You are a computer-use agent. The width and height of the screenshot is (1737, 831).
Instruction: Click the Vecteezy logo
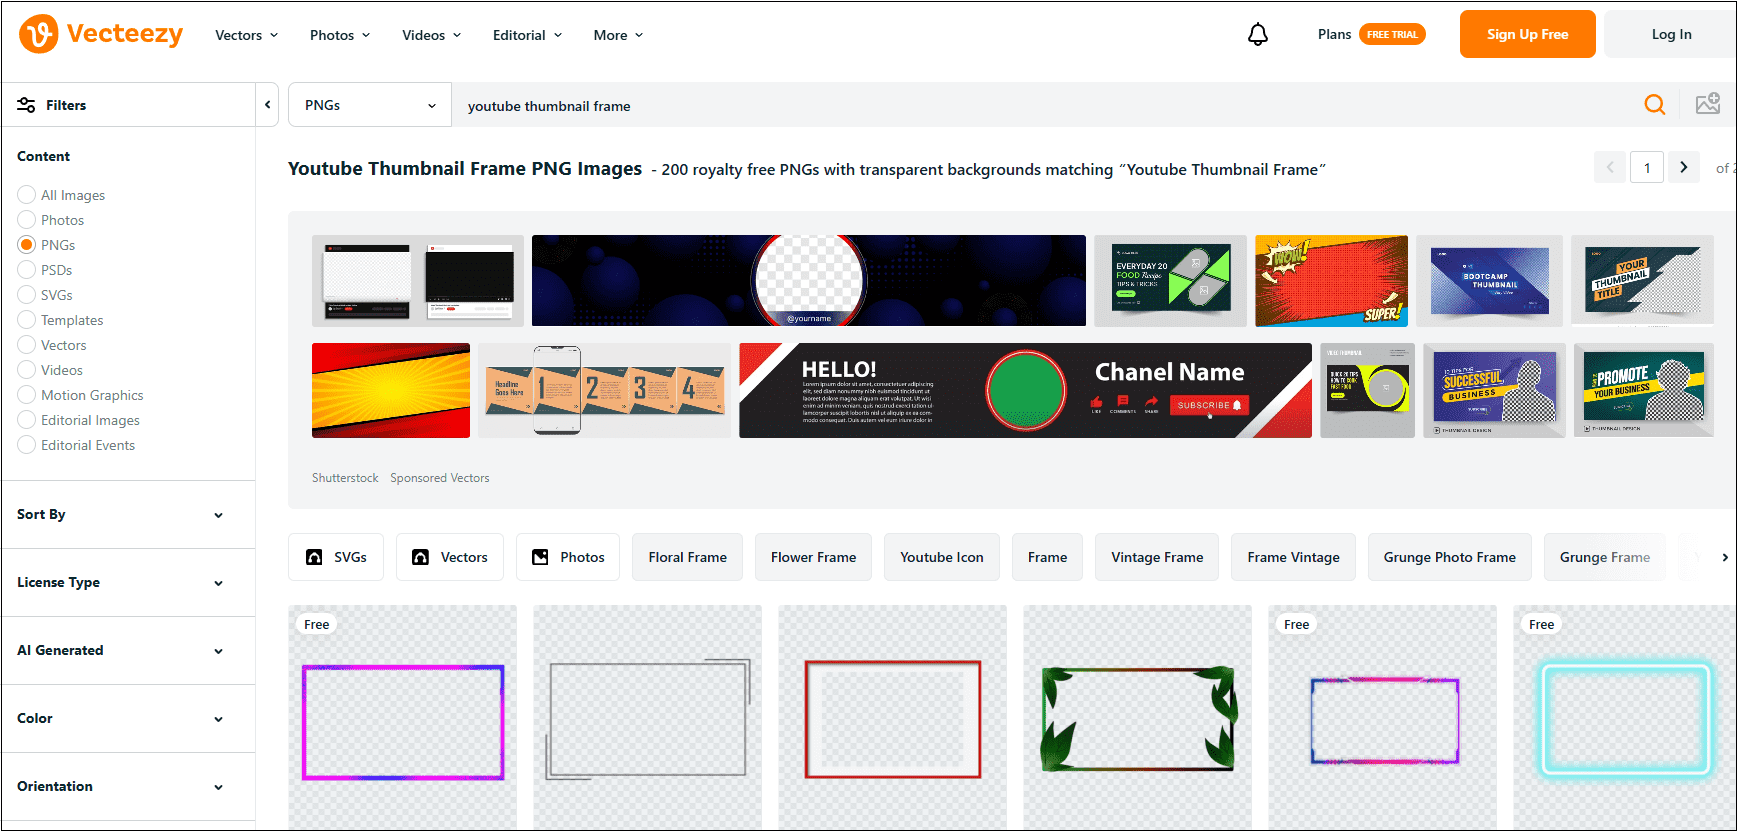tap(101, 34)
